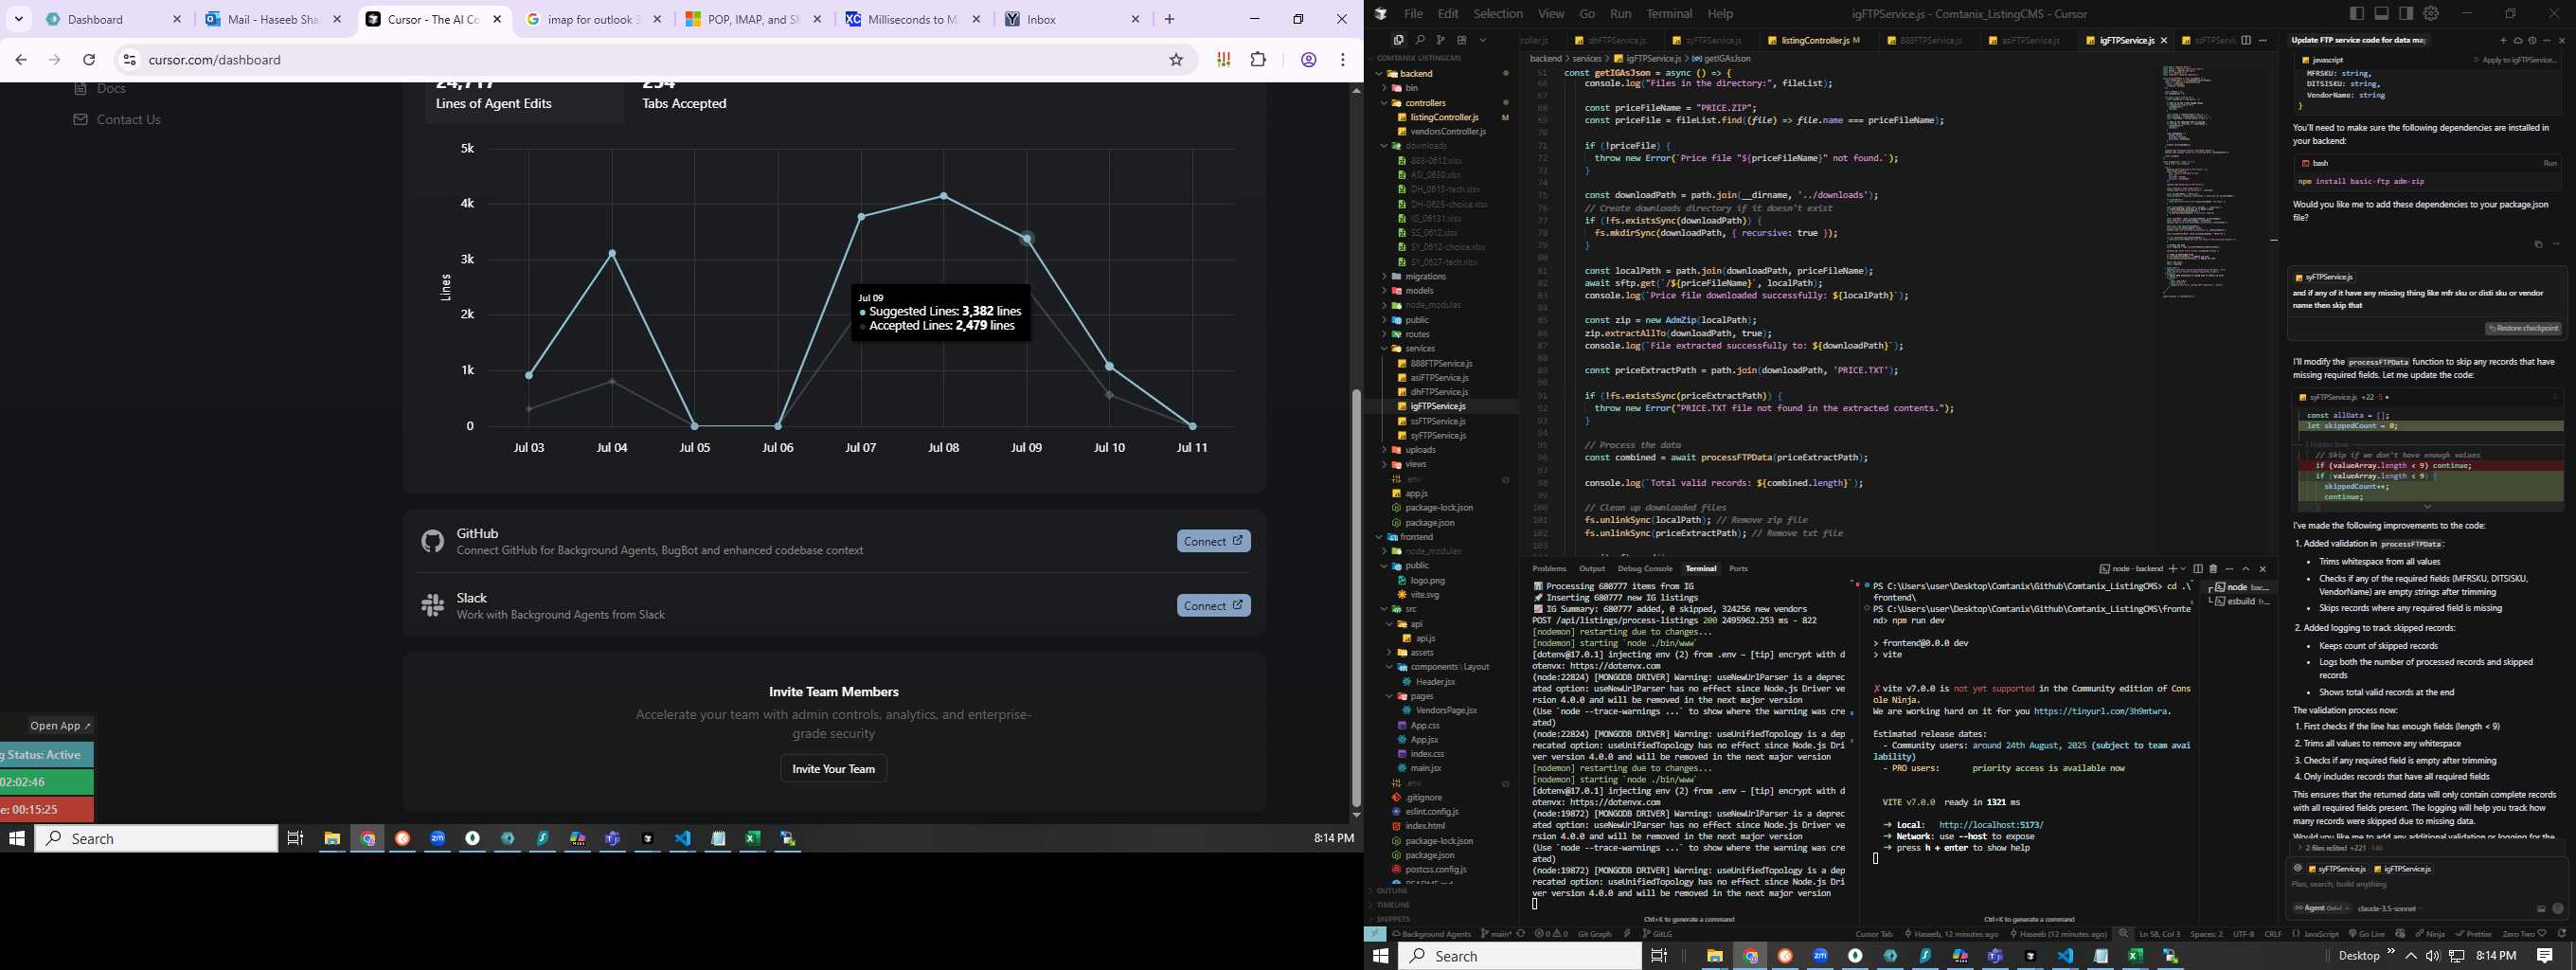Click chat input 'Plan, search, build anything'

click(2427, 884)
